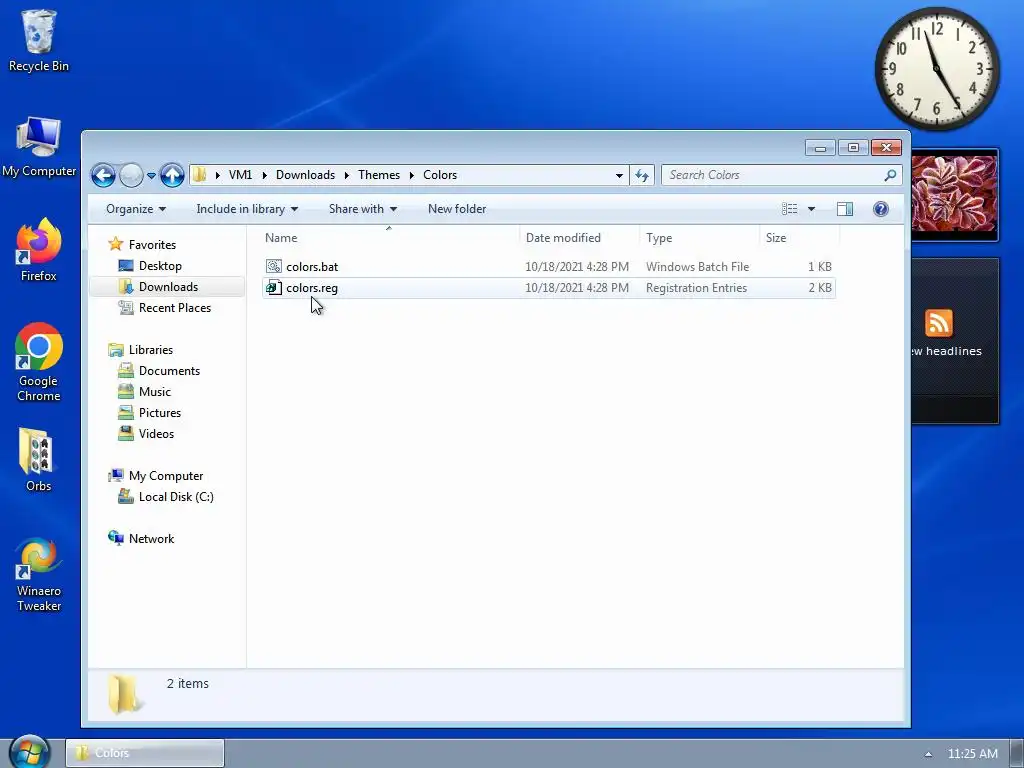Select the Orbs folder on desktop
The height and width of the screenshot is (768, 1024).
click(39, 460)
